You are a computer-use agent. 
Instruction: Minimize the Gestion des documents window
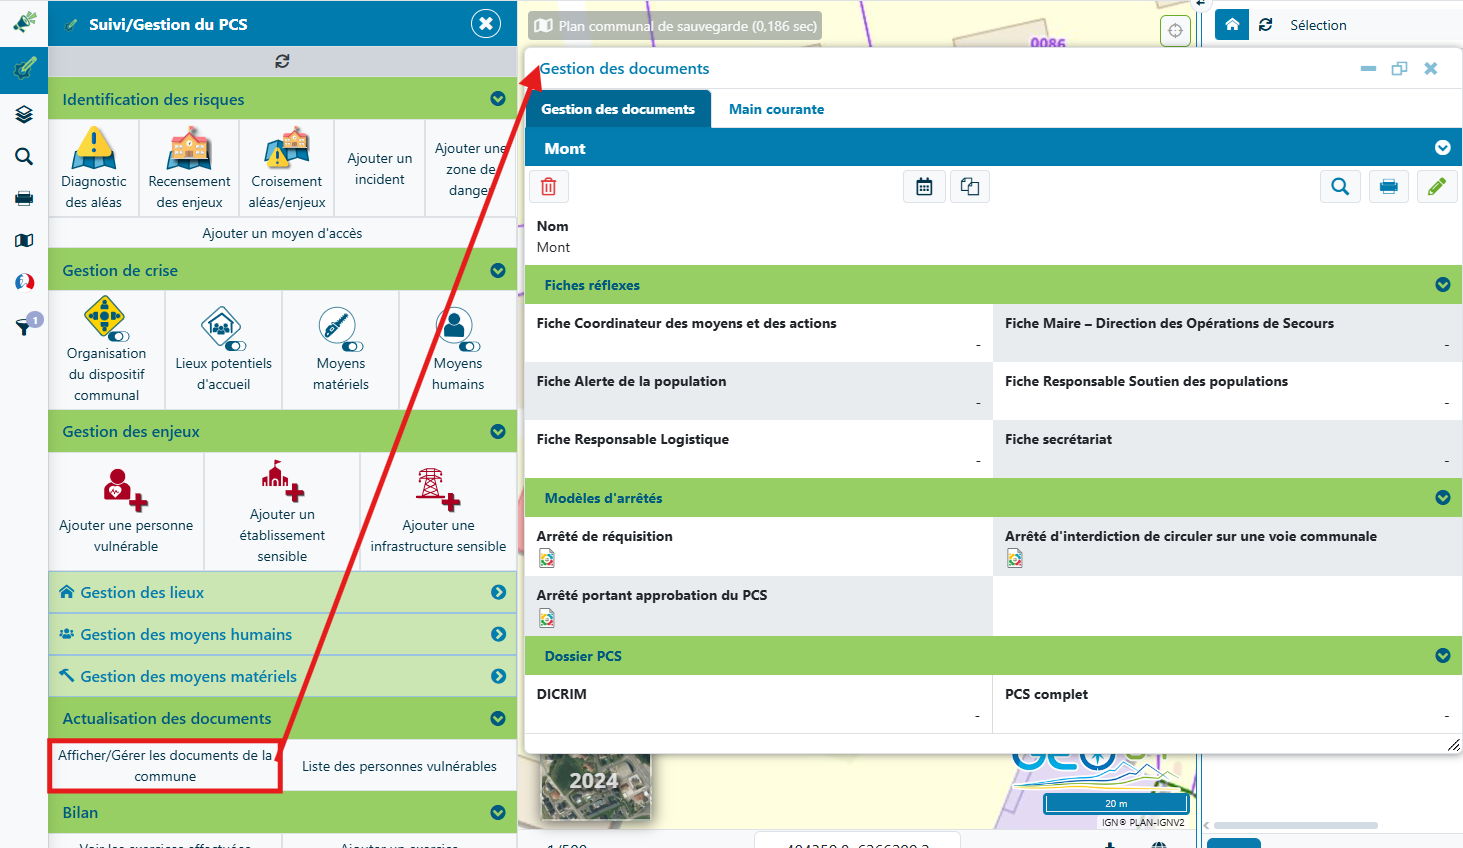[1368, 69]
